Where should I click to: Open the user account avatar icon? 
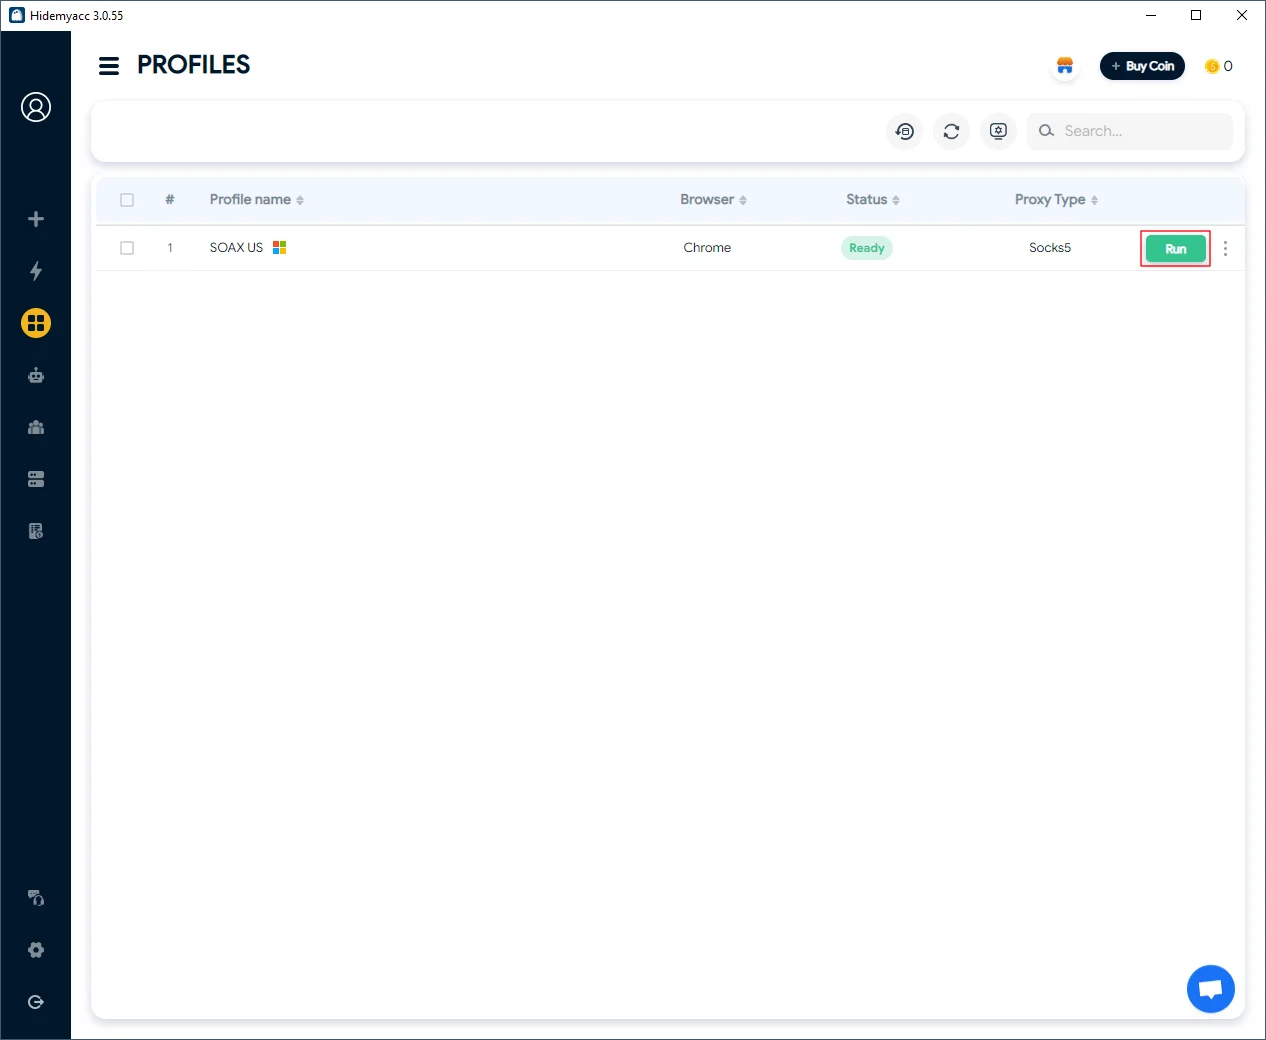pyautogui.click(x=36, y=107)
